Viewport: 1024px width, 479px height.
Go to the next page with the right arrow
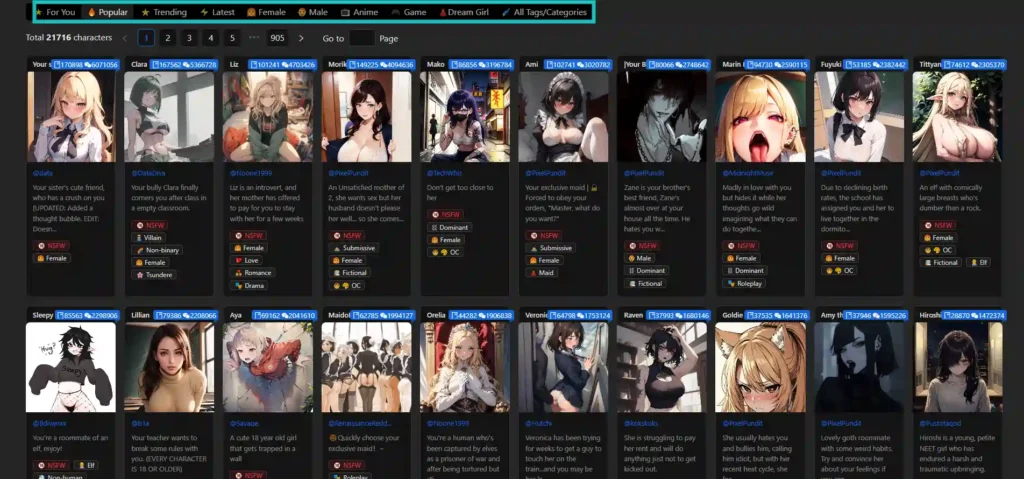click(301, 38)
